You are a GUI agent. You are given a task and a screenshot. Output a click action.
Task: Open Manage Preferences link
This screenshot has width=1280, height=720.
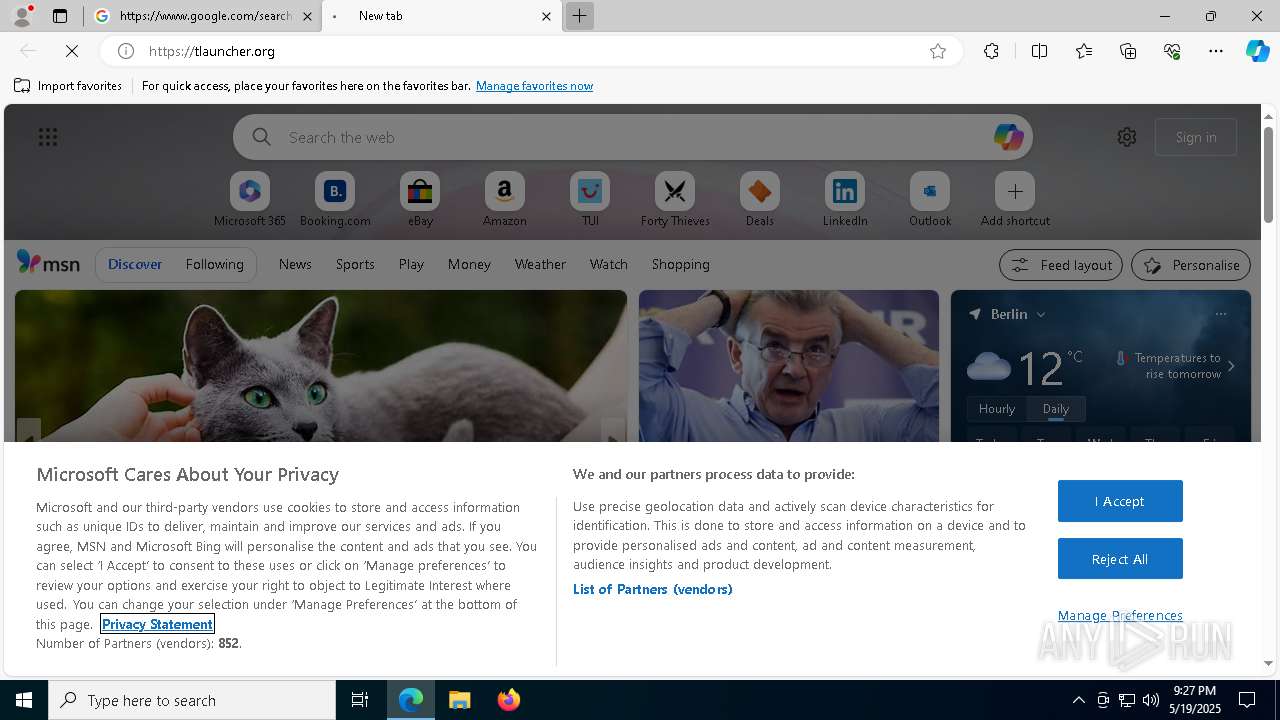(1120, 615)
